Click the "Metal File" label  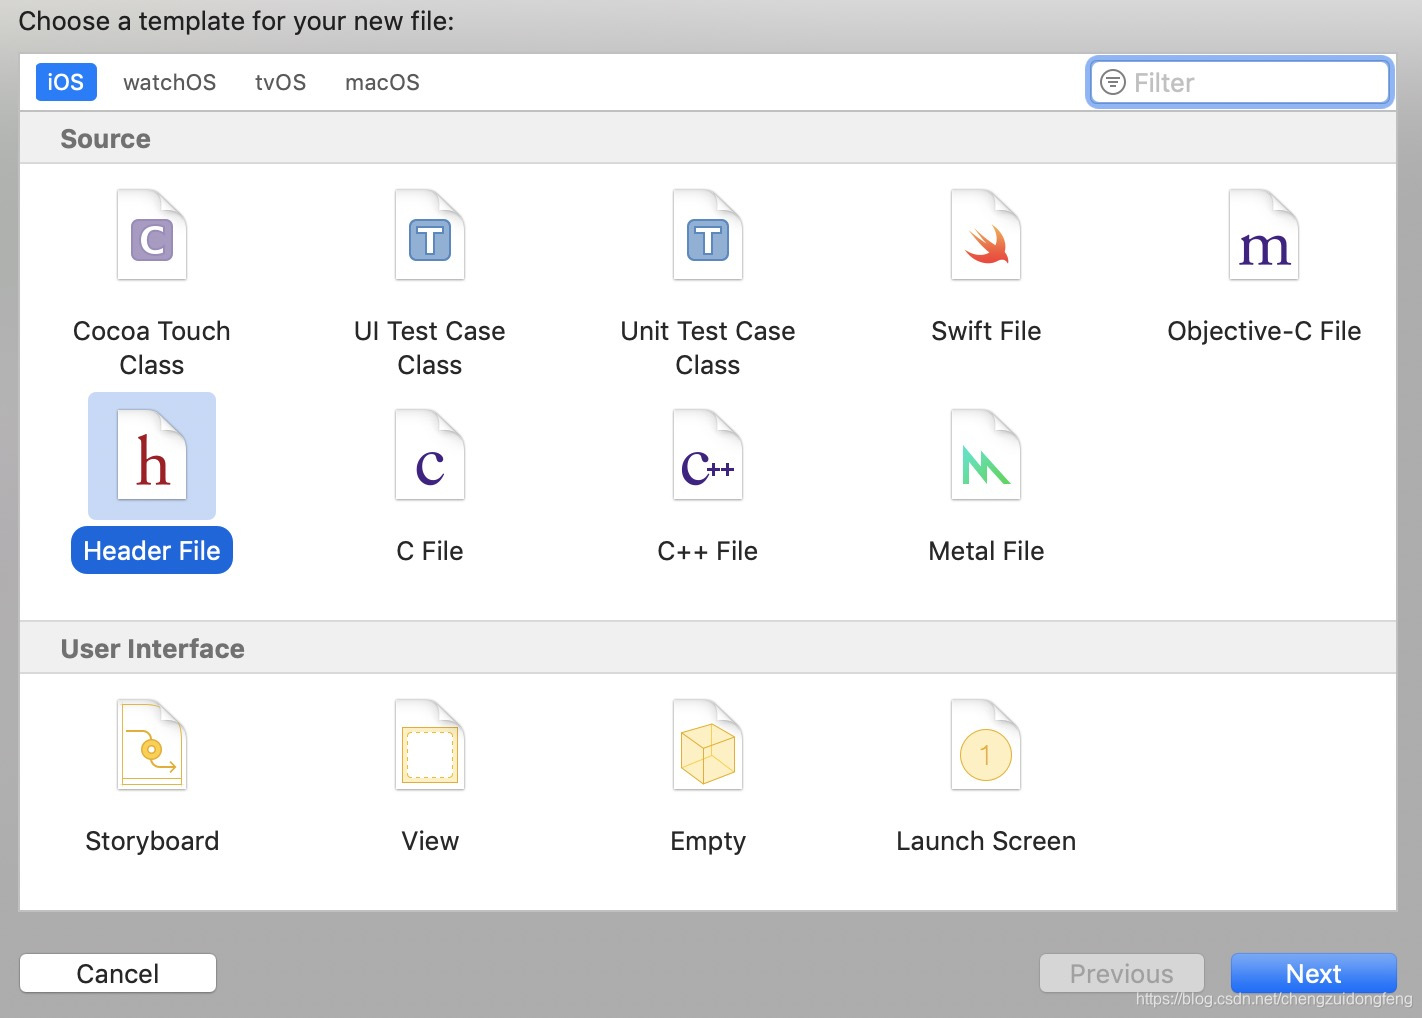pyautogui.click(x=986, y=551)
